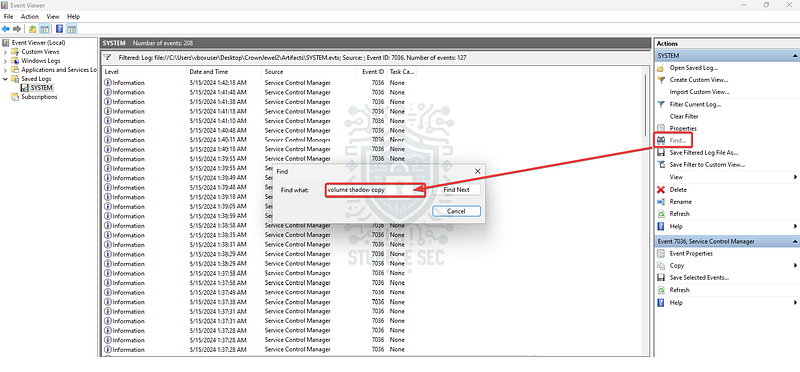Click Save Filter to Custom View action
This screenshot has width=800, height=372.
(707, 165)
